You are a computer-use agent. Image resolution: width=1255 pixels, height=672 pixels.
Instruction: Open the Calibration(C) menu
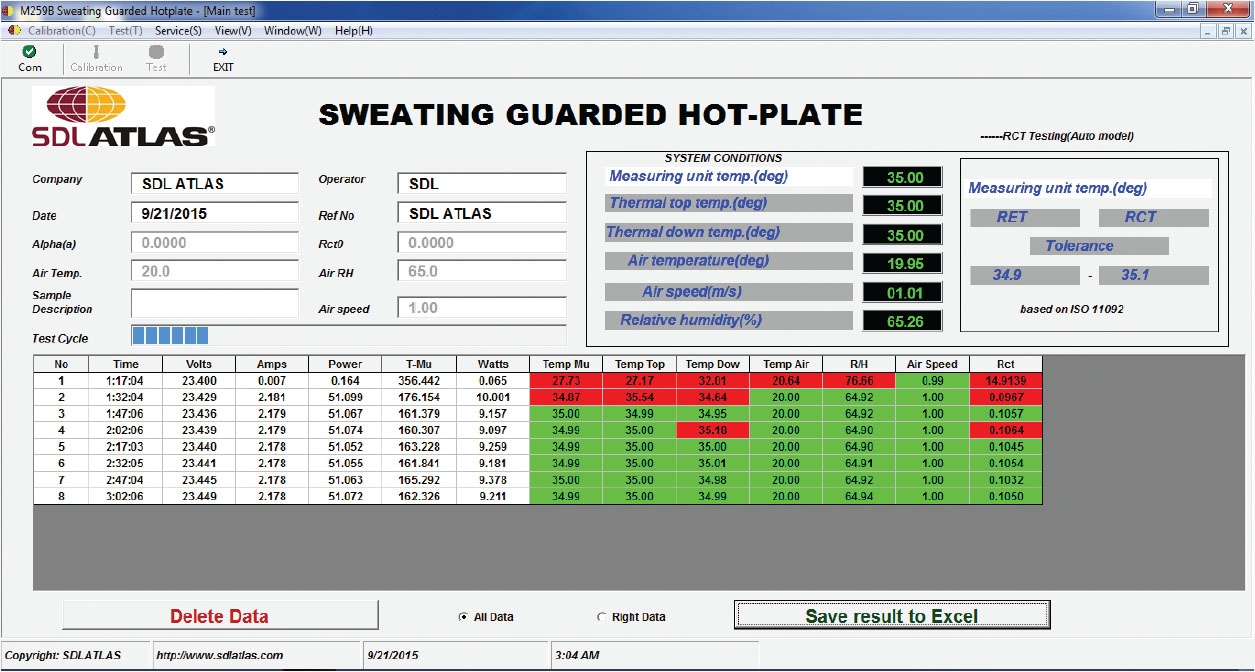click(x=62, y=30)
